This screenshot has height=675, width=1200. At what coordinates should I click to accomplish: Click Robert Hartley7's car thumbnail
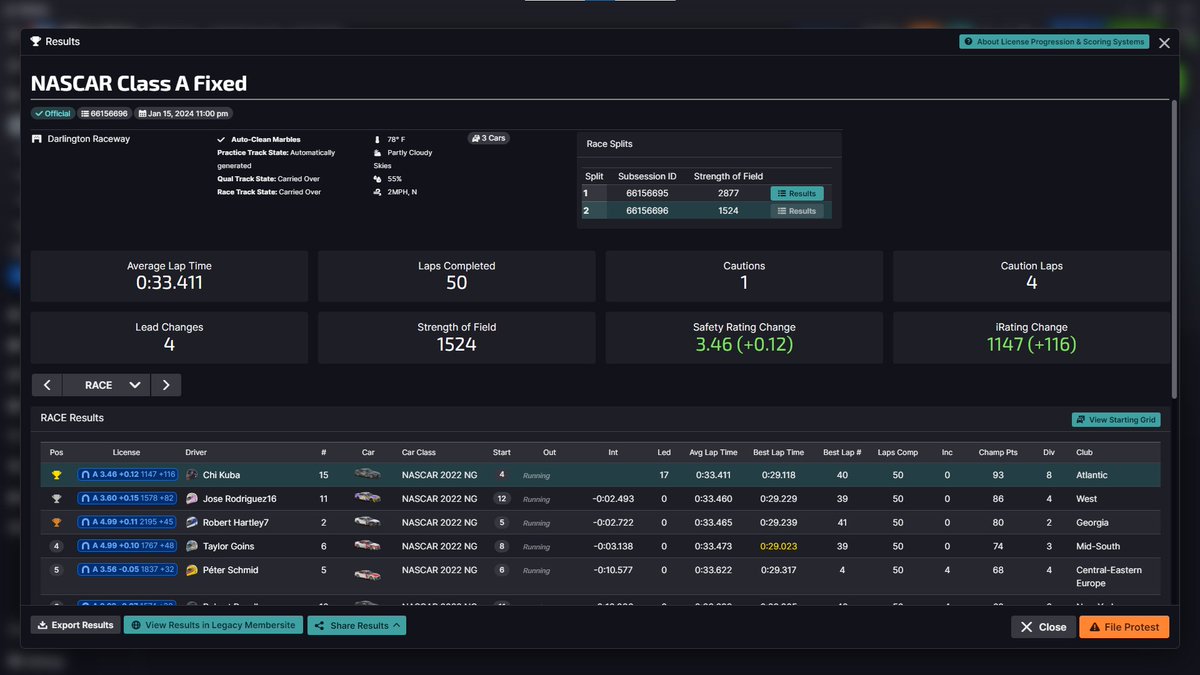click(x=368, y=522)
